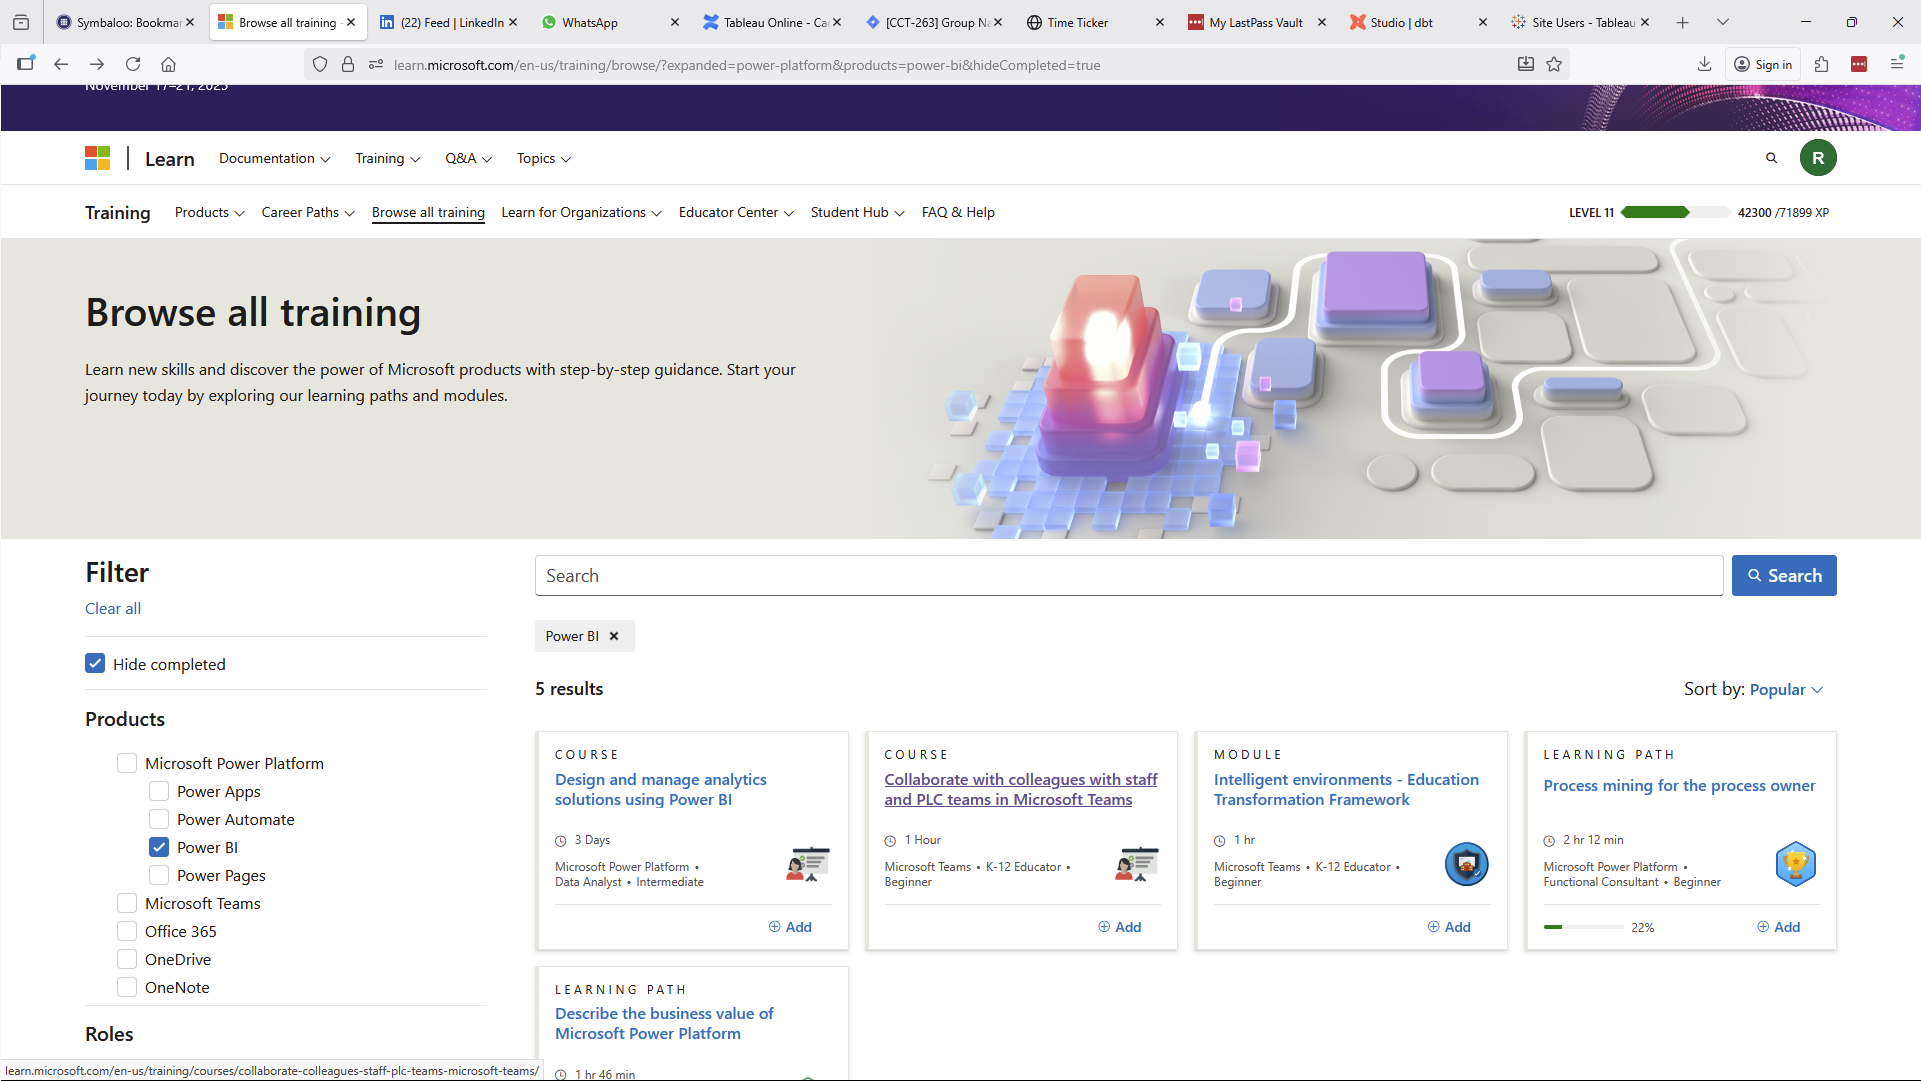Check the Microsoft Power Platform checkbox
The width and height of the screenshot is (1921, 1081).
pyautogui.click(x=127, y=763)
